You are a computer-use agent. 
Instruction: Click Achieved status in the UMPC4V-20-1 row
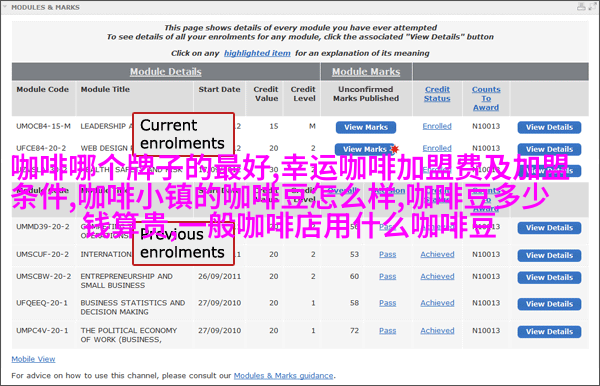[437, 331]
